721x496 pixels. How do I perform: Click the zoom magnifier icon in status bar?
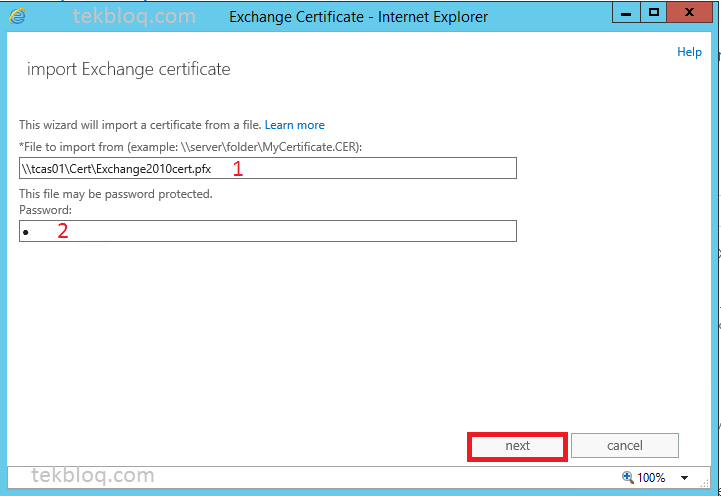(628, 477)
